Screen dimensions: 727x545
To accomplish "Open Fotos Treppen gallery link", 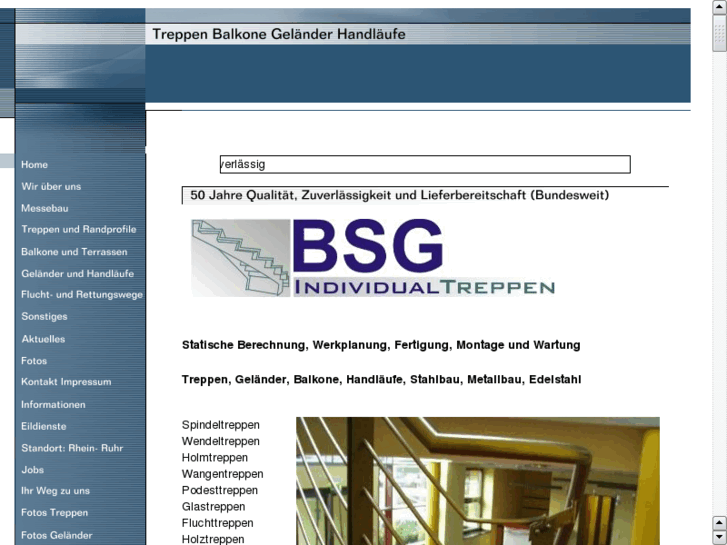I will 54,513.
